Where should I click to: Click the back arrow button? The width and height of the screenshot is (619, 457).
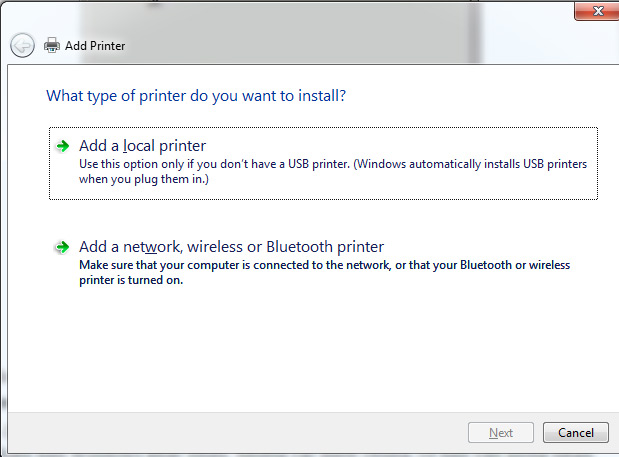coord(22,45)
